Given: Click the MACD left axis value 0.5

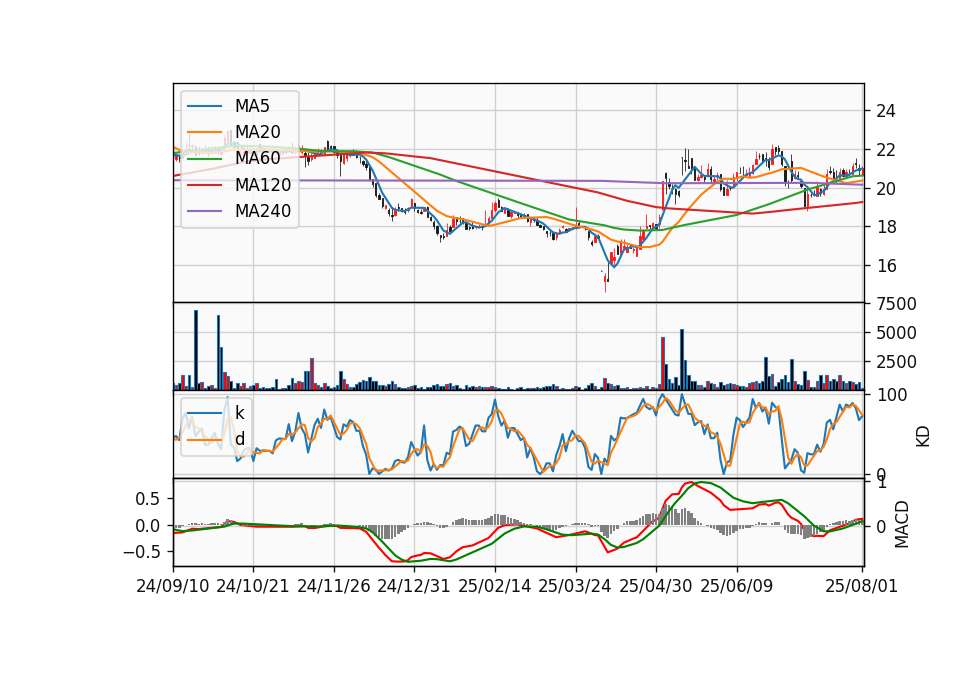Looking at the screenshot, I should pos(148,499).
